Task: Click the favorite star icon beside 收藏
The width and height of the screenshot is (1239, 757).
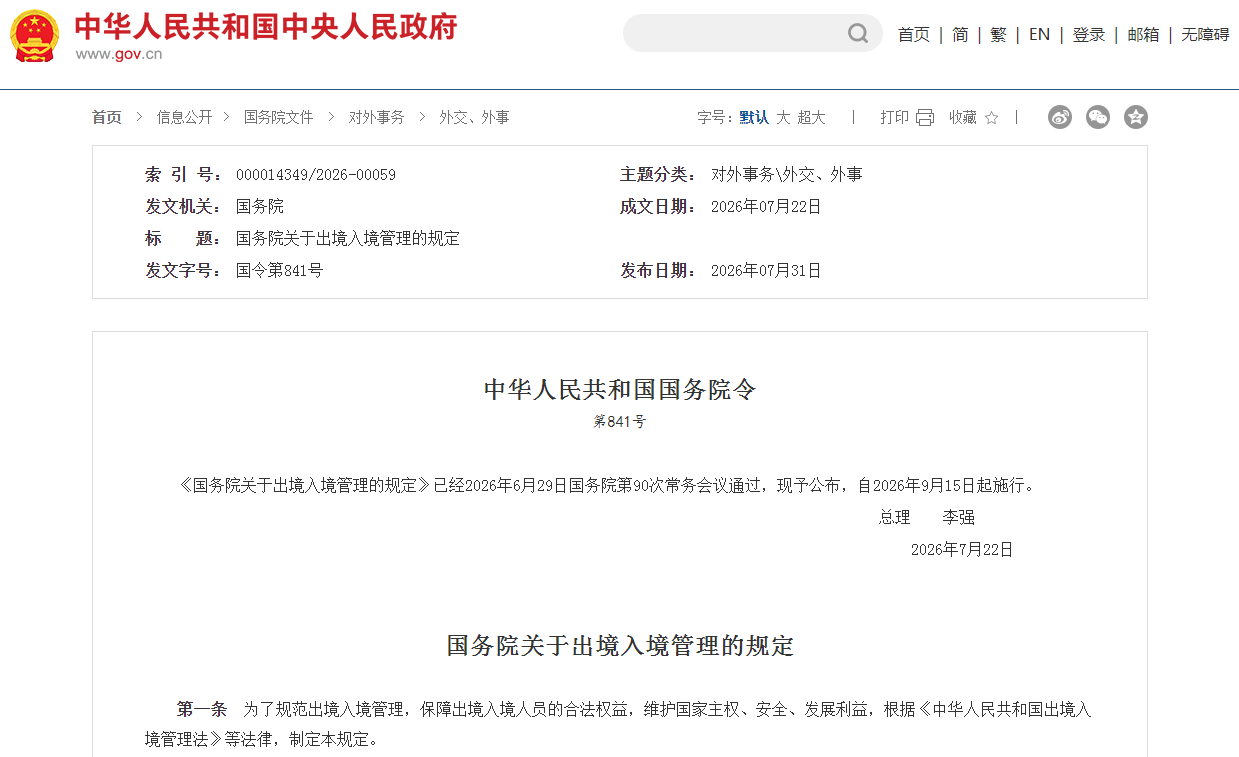Action: point(991,118)
